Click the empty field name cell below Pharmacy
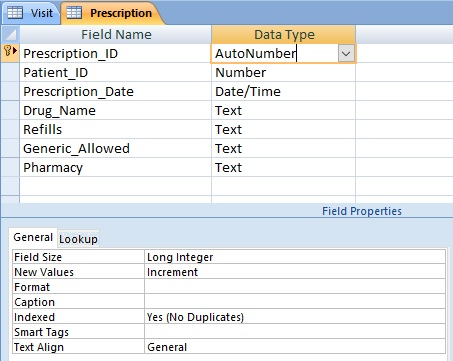 tap(116, 186)
